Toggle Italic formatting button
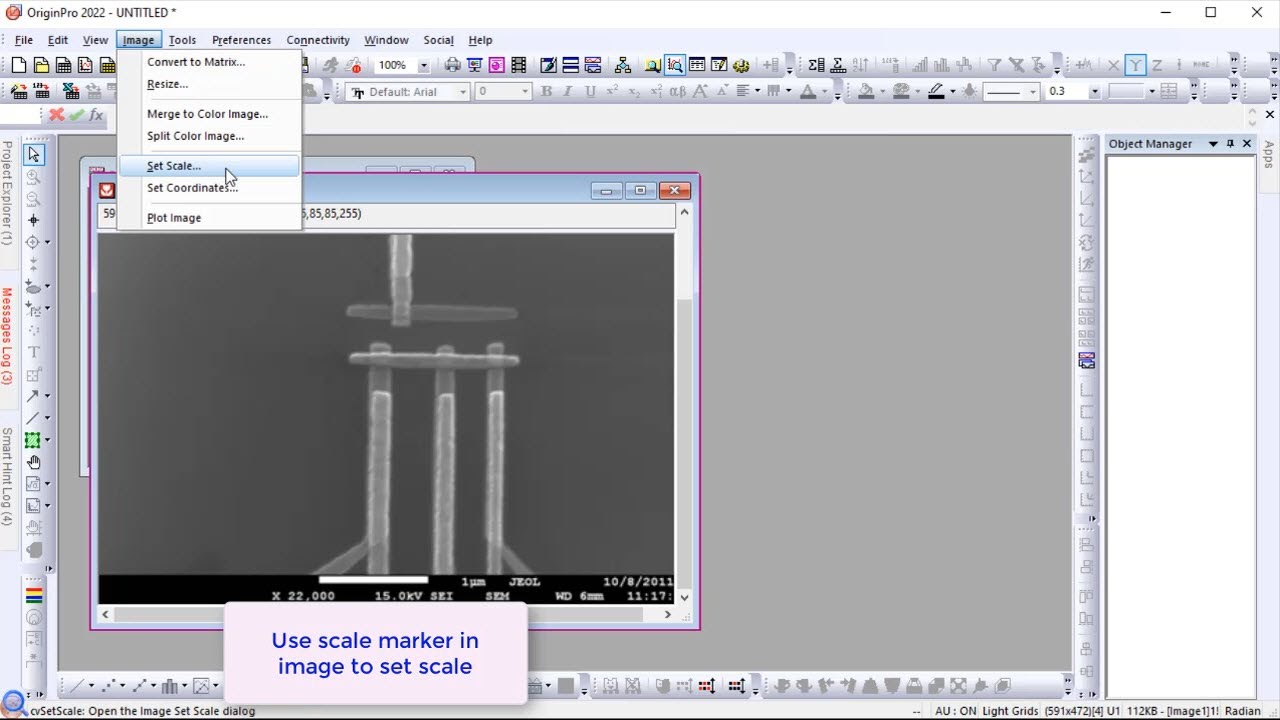Screen dimensions: 1280x720 tap(568, 91)
